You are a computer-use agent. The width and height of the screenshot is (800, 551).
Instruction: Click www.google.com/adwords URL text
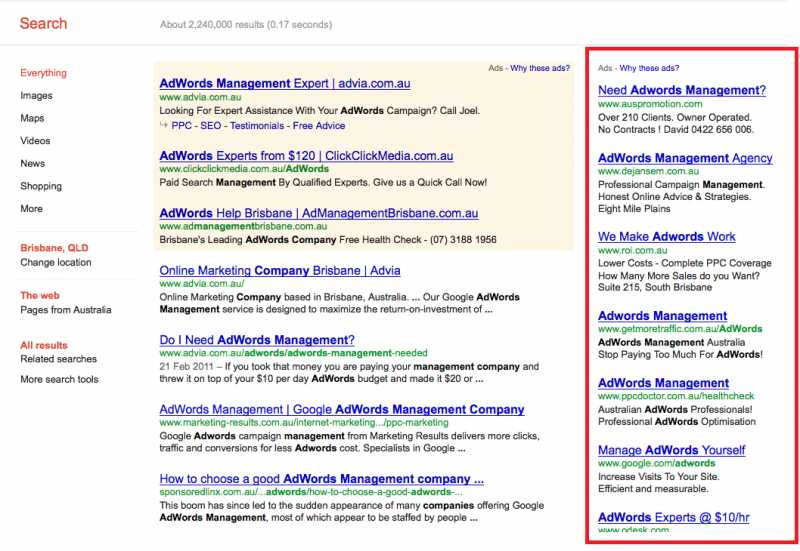[x=657, y=463]
